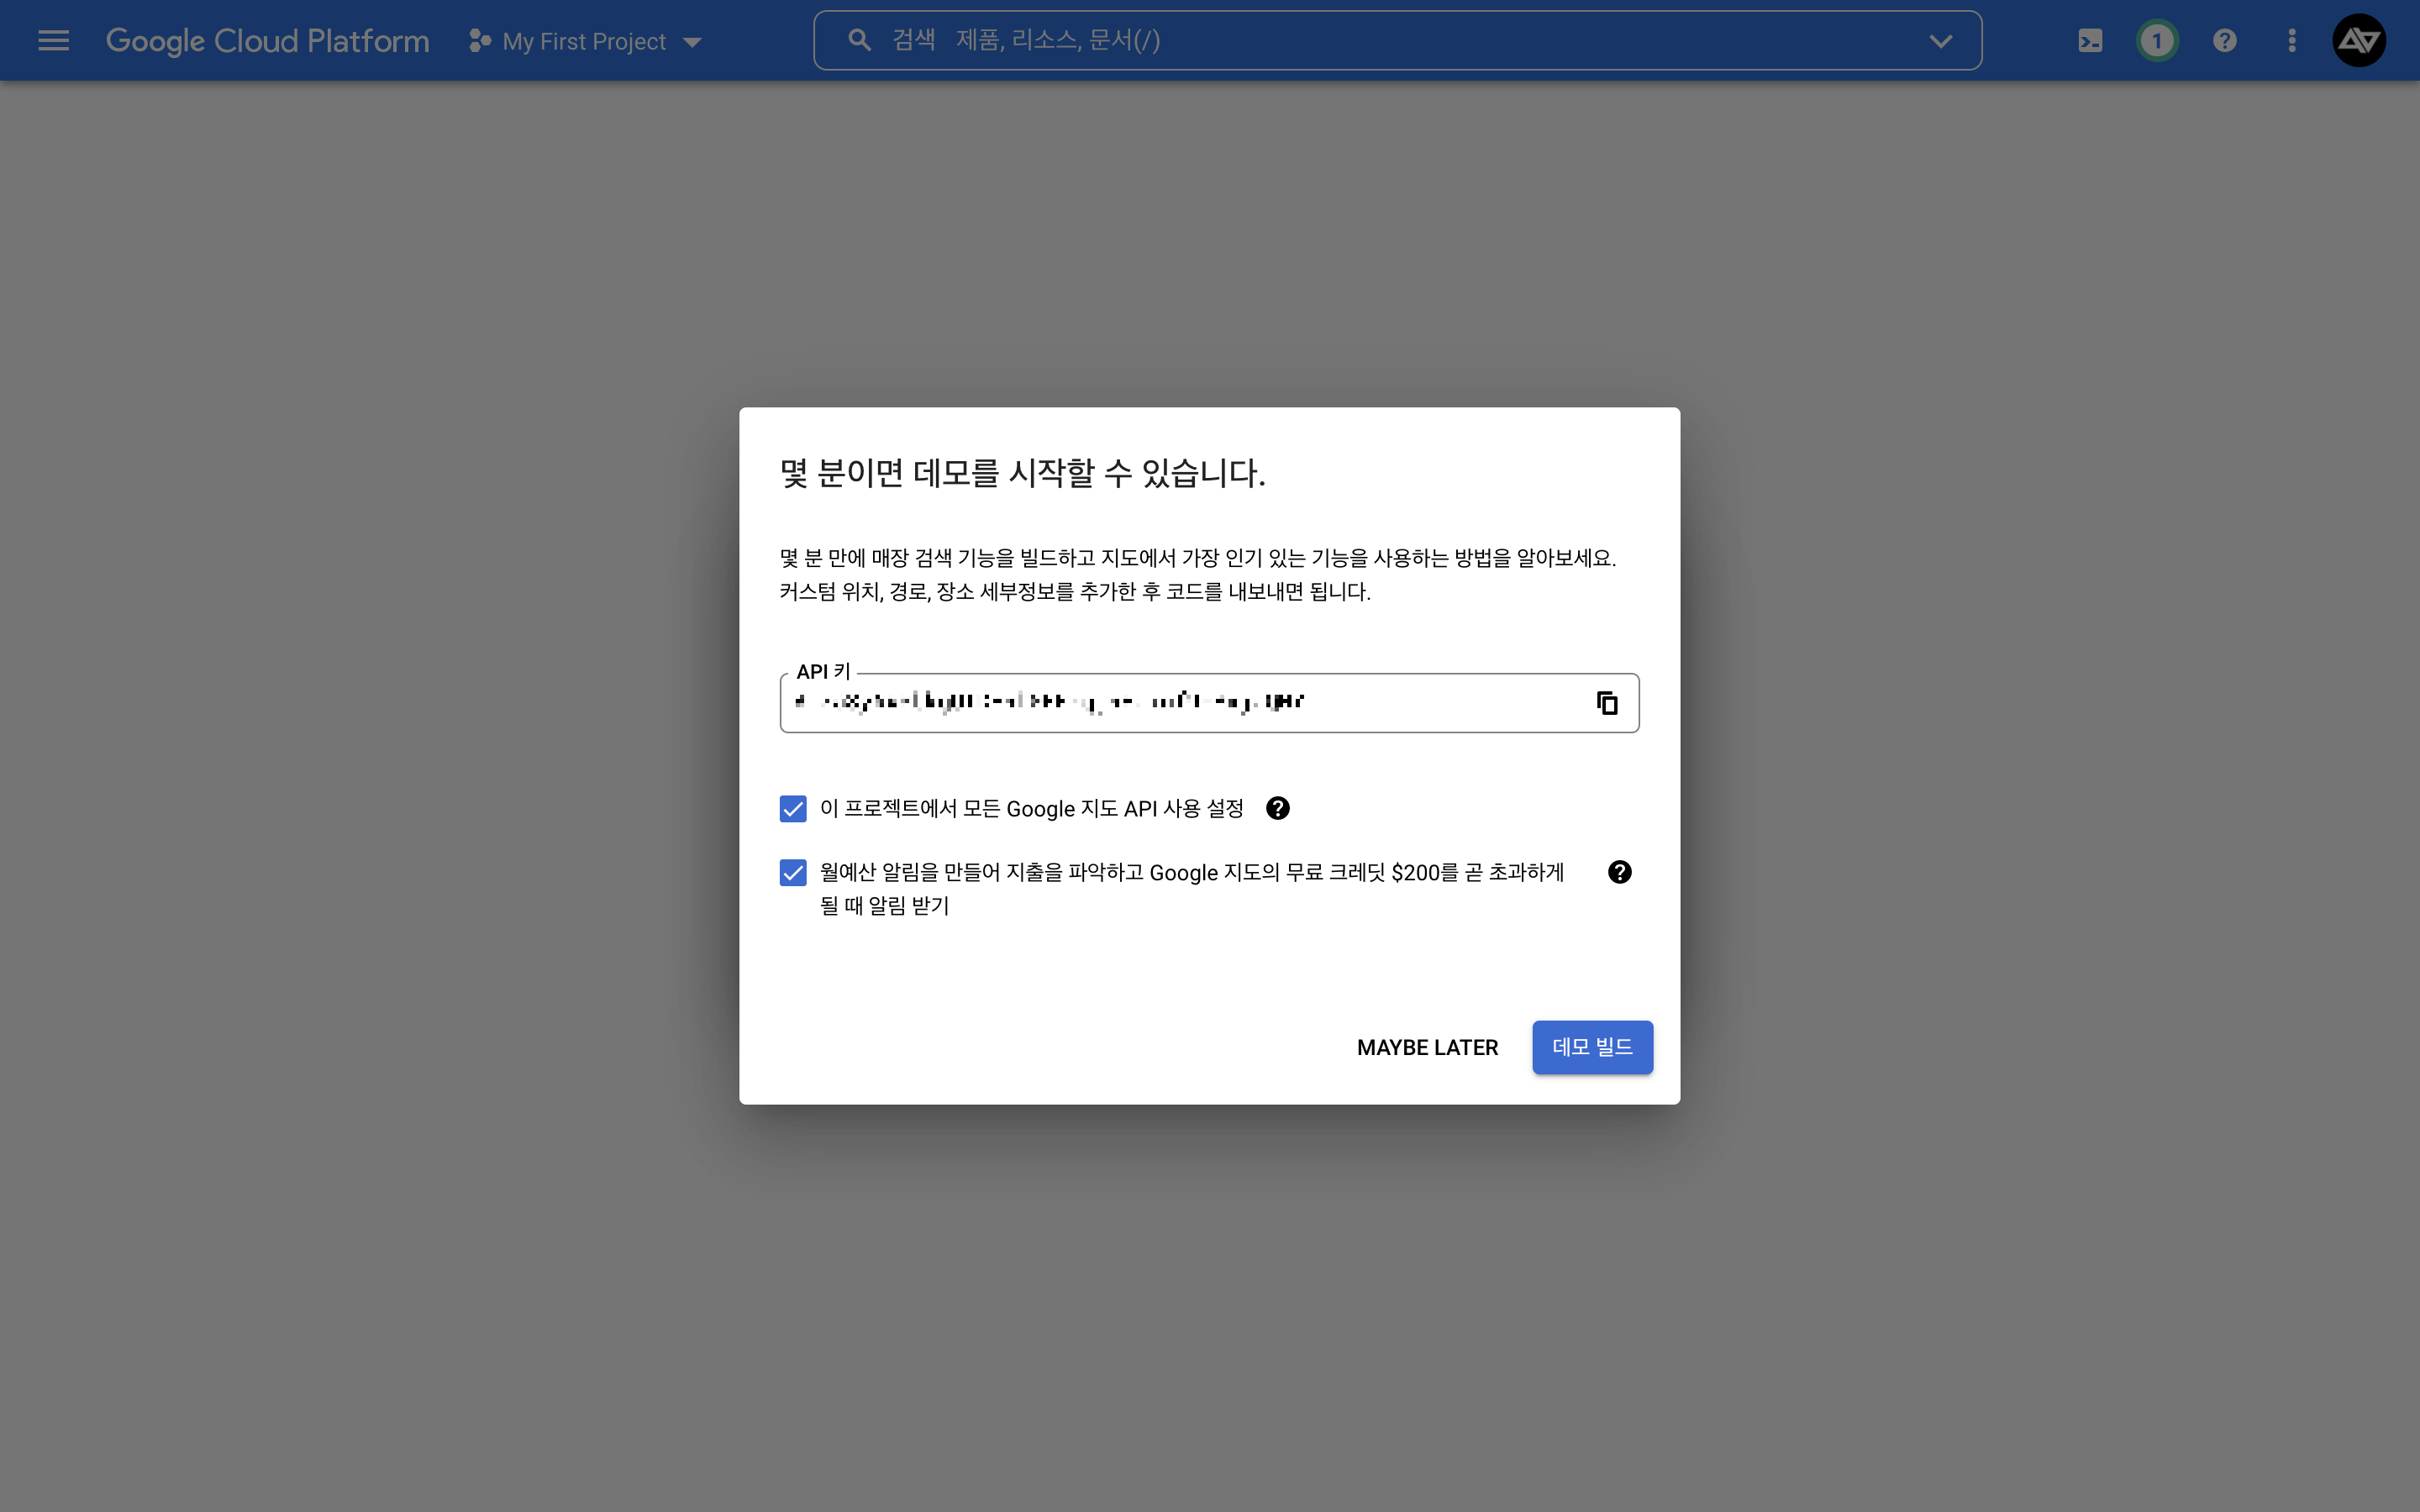Toggle monthly budget alert checkbox
The height and width of the screenshot is (1512, 2420).
(793, 873)
